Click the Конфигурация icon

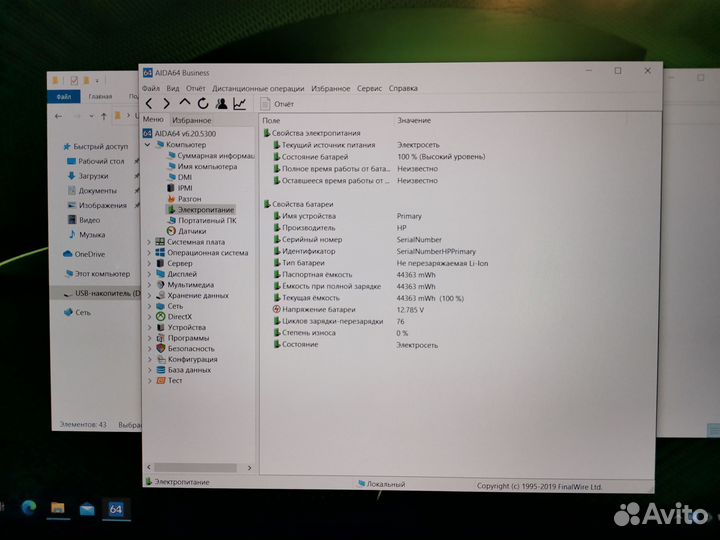tap(160, 359)
